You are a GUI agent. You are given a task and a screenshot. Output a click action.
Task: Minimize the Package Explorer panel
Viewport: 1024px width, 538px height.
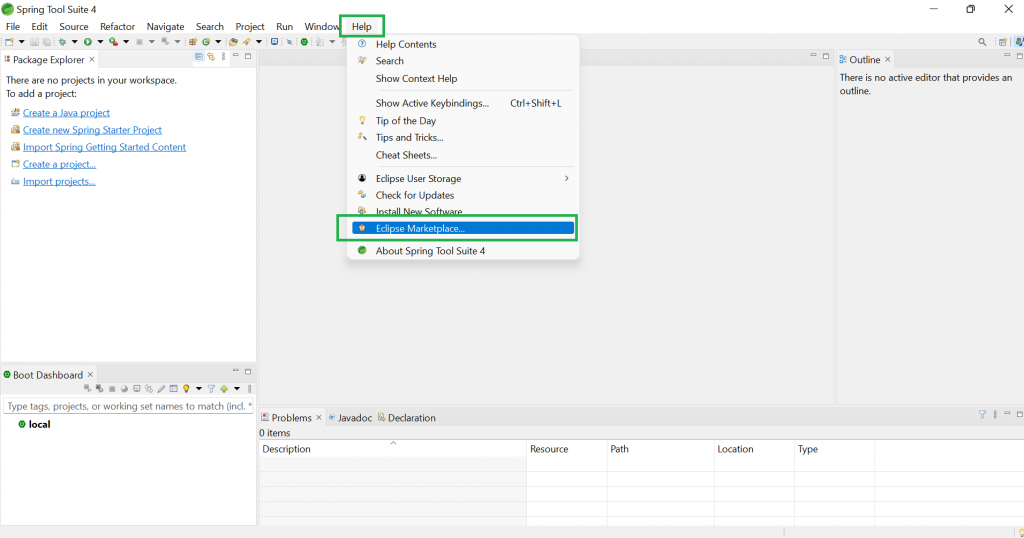[236, 56]
